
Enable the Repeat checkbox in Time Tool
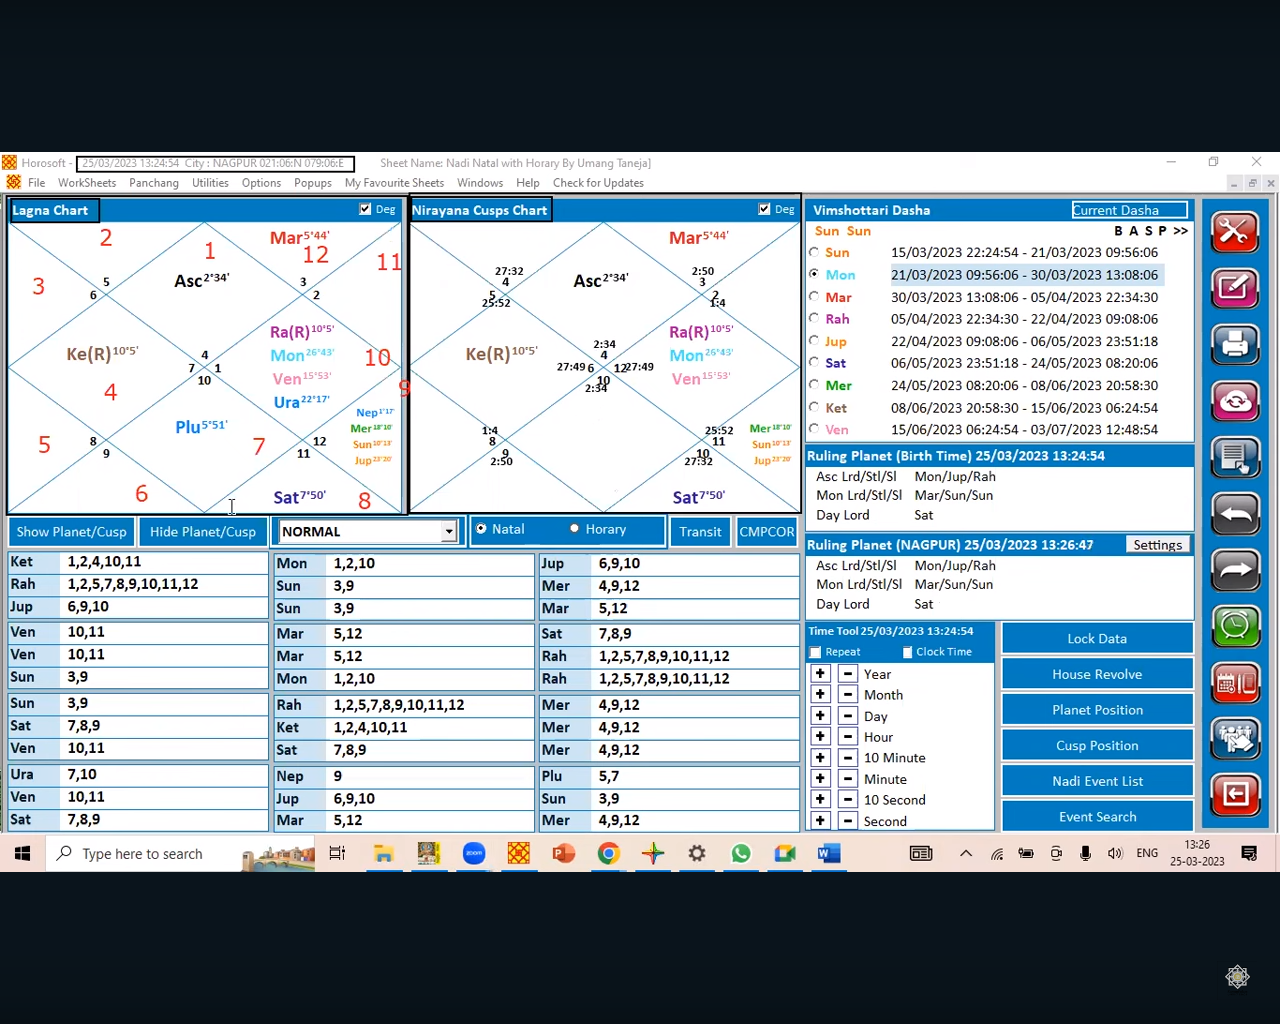[x=816, y=652]
